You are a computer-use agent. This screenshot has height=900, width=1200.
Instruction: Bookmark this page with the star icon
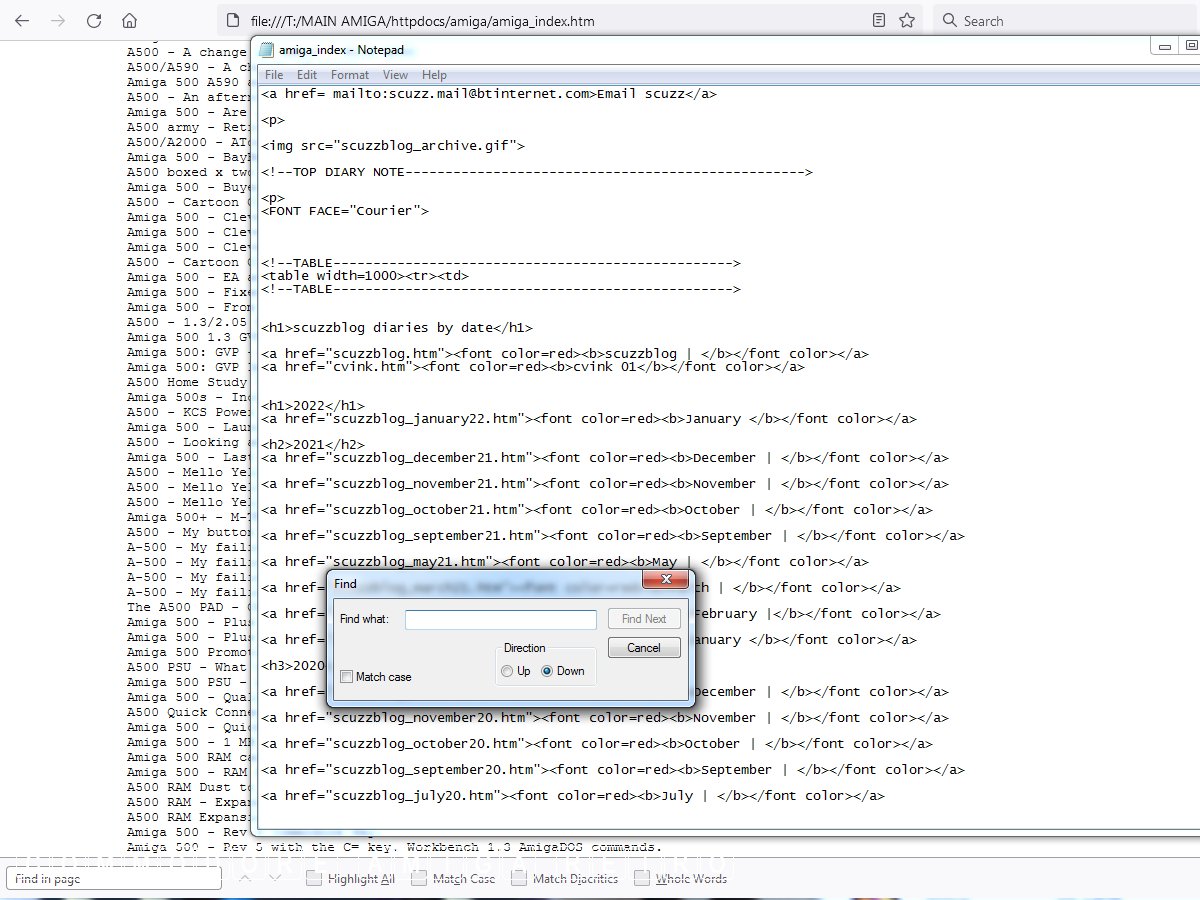tap(907, 21)
